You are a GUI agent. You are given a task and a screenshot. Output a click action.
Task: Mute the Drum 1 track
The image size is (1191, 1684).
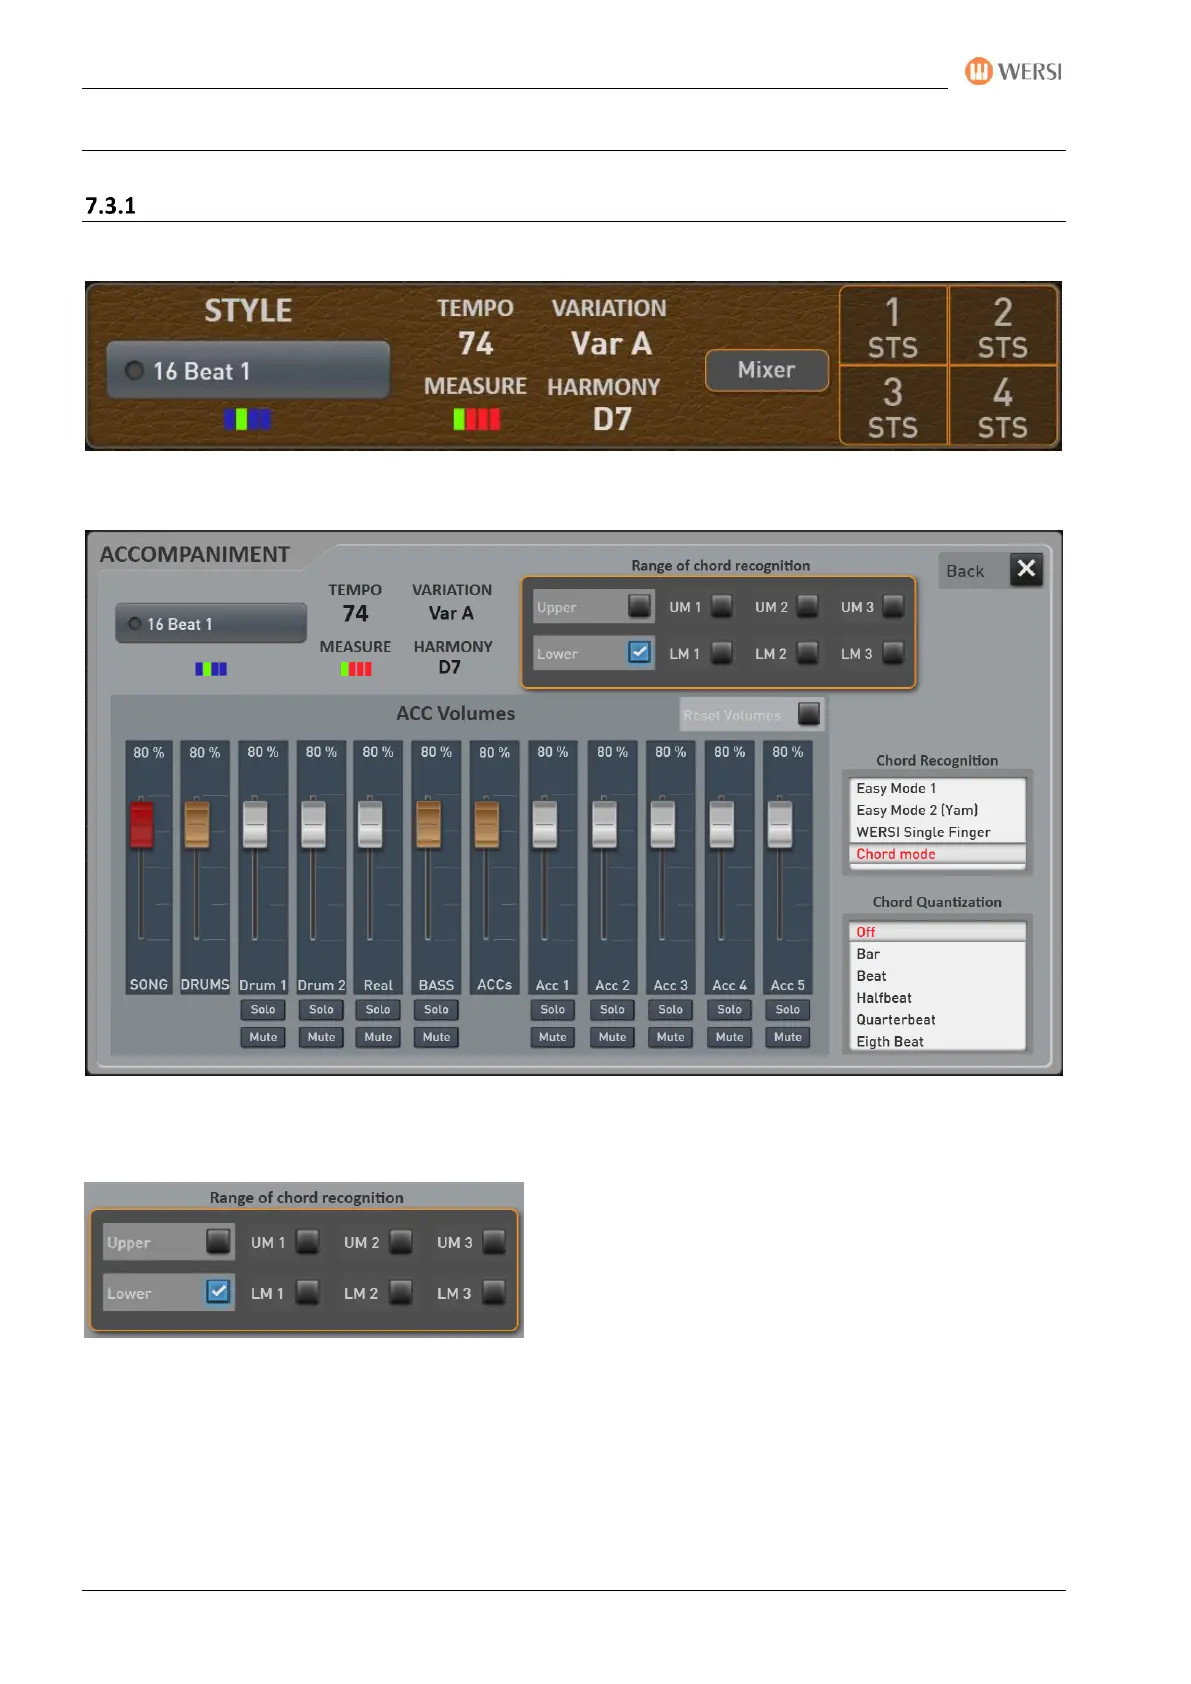coord(263,1037)
